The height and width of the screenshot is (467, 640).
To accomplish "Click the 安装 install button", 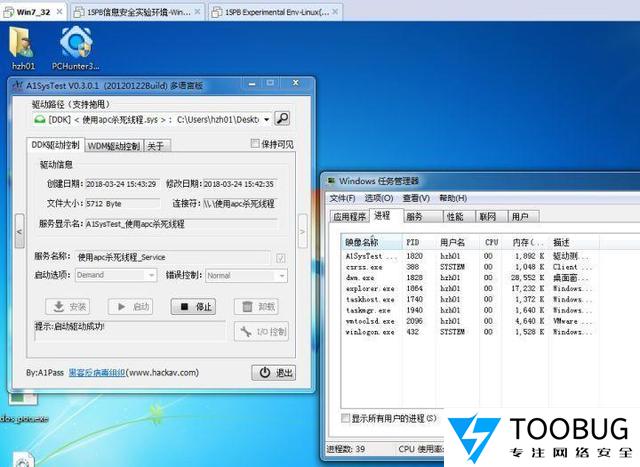I will click(x=68, y=307).
